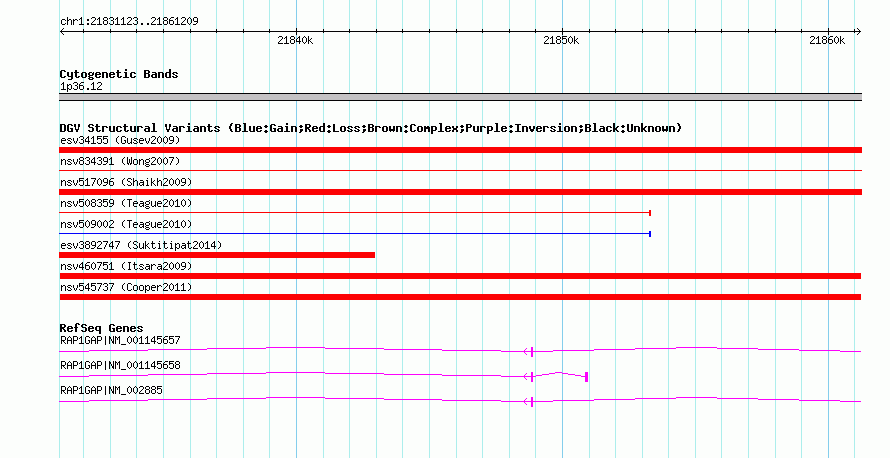Click the left arrowhead of the ruler

[62, 32]
